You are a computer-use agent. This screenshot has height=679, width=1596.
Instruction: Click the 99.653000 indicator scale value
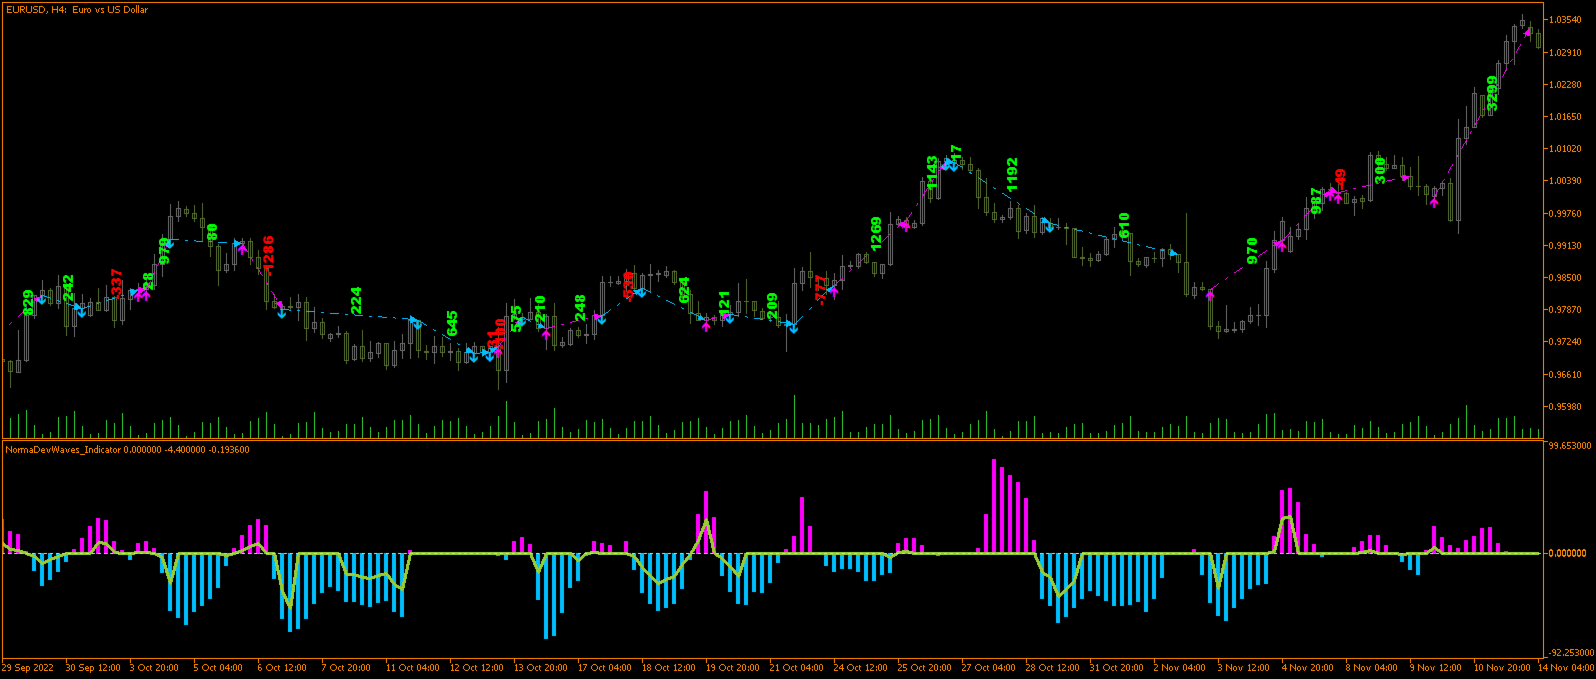point(1569,446)
